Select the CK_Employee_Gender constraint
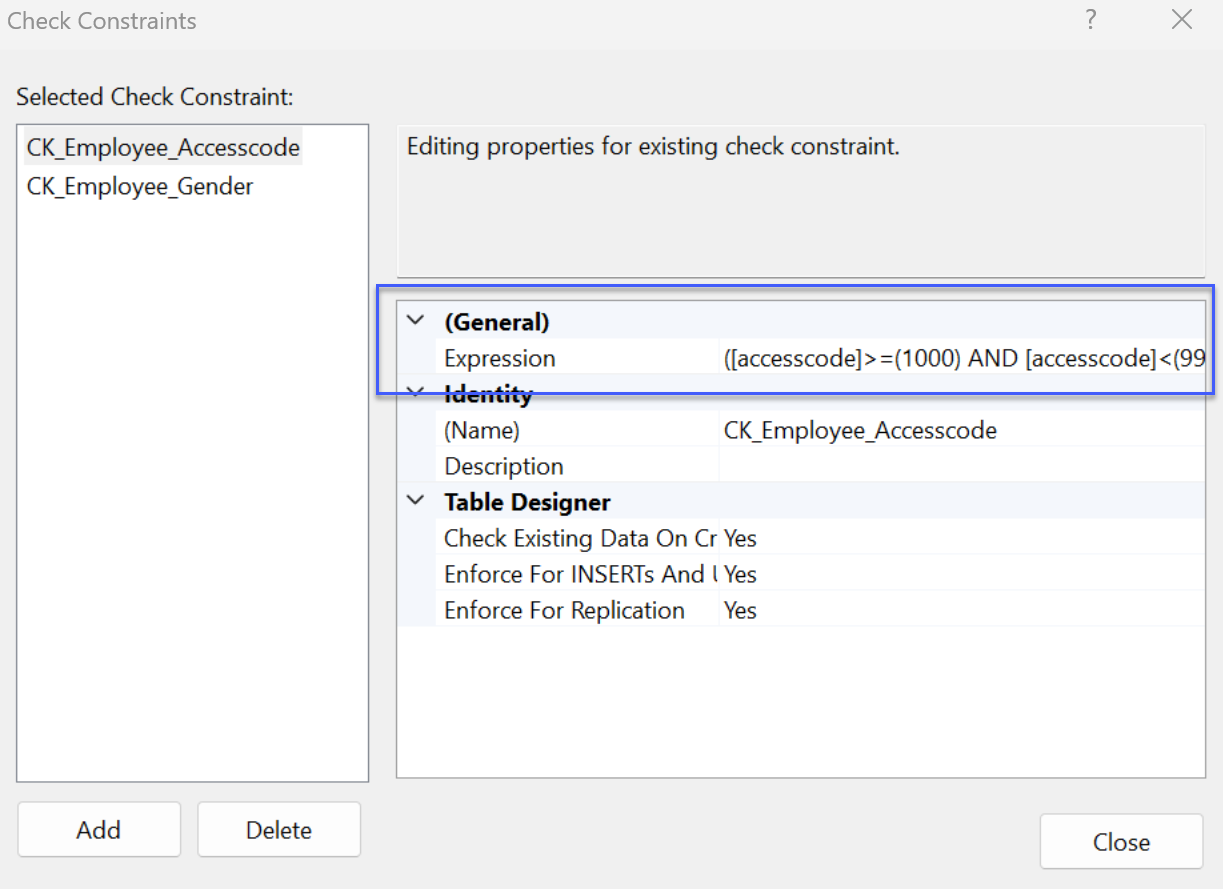The height and width of the screenshot is (889, 1223). pyautogui.click(x=140, y=186)
